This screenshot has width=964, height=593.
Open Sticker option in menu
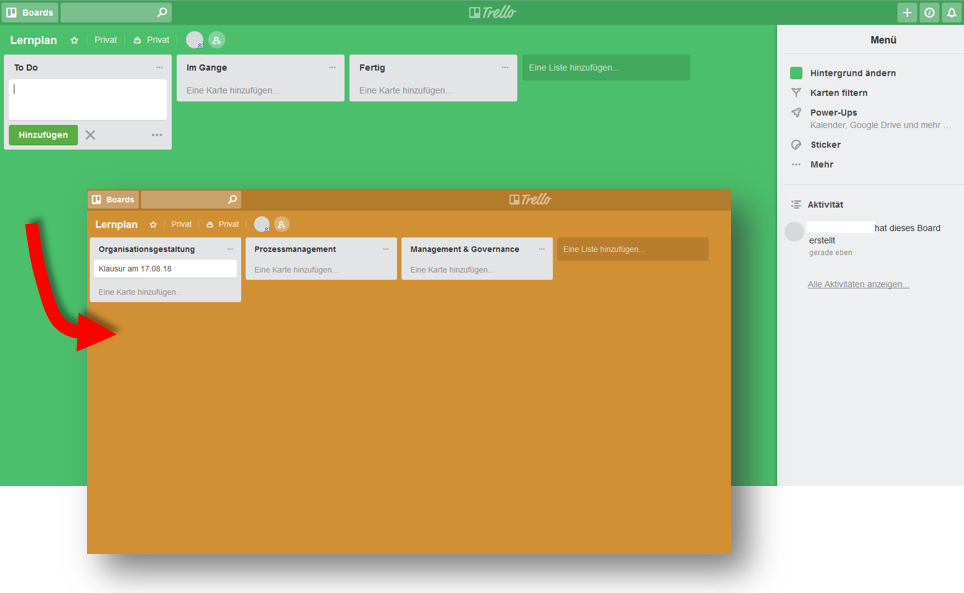pyautogui.click(x=825, y=145)
